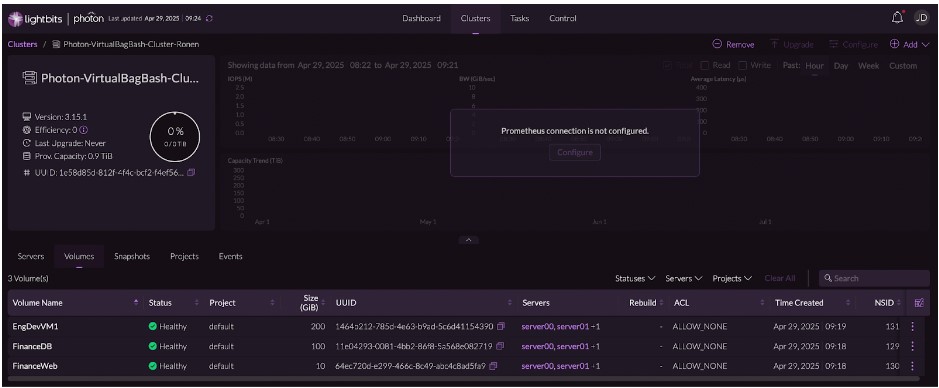Click the Remove cluster button
Viewport: 939px width, 388px height.
[x=733, y=44]
